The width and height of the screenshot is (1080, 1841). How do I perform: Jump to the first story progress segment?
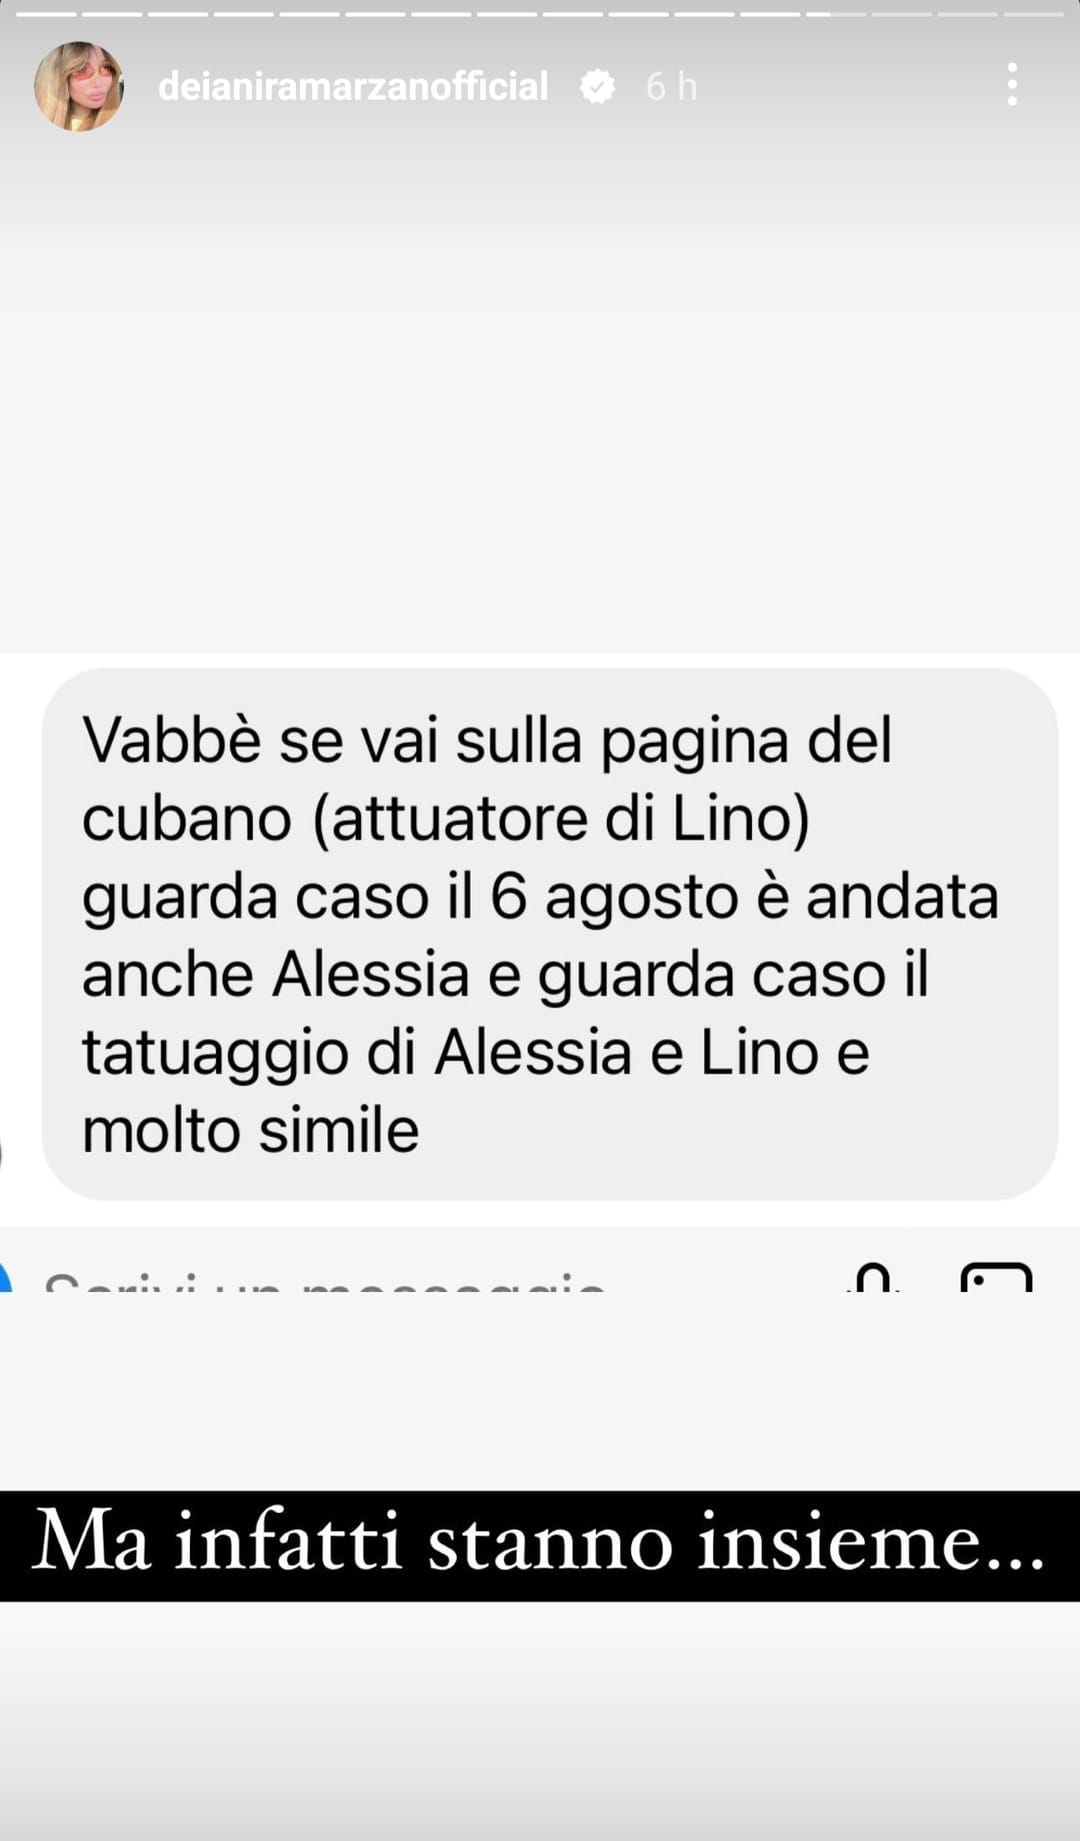[46, 14]
